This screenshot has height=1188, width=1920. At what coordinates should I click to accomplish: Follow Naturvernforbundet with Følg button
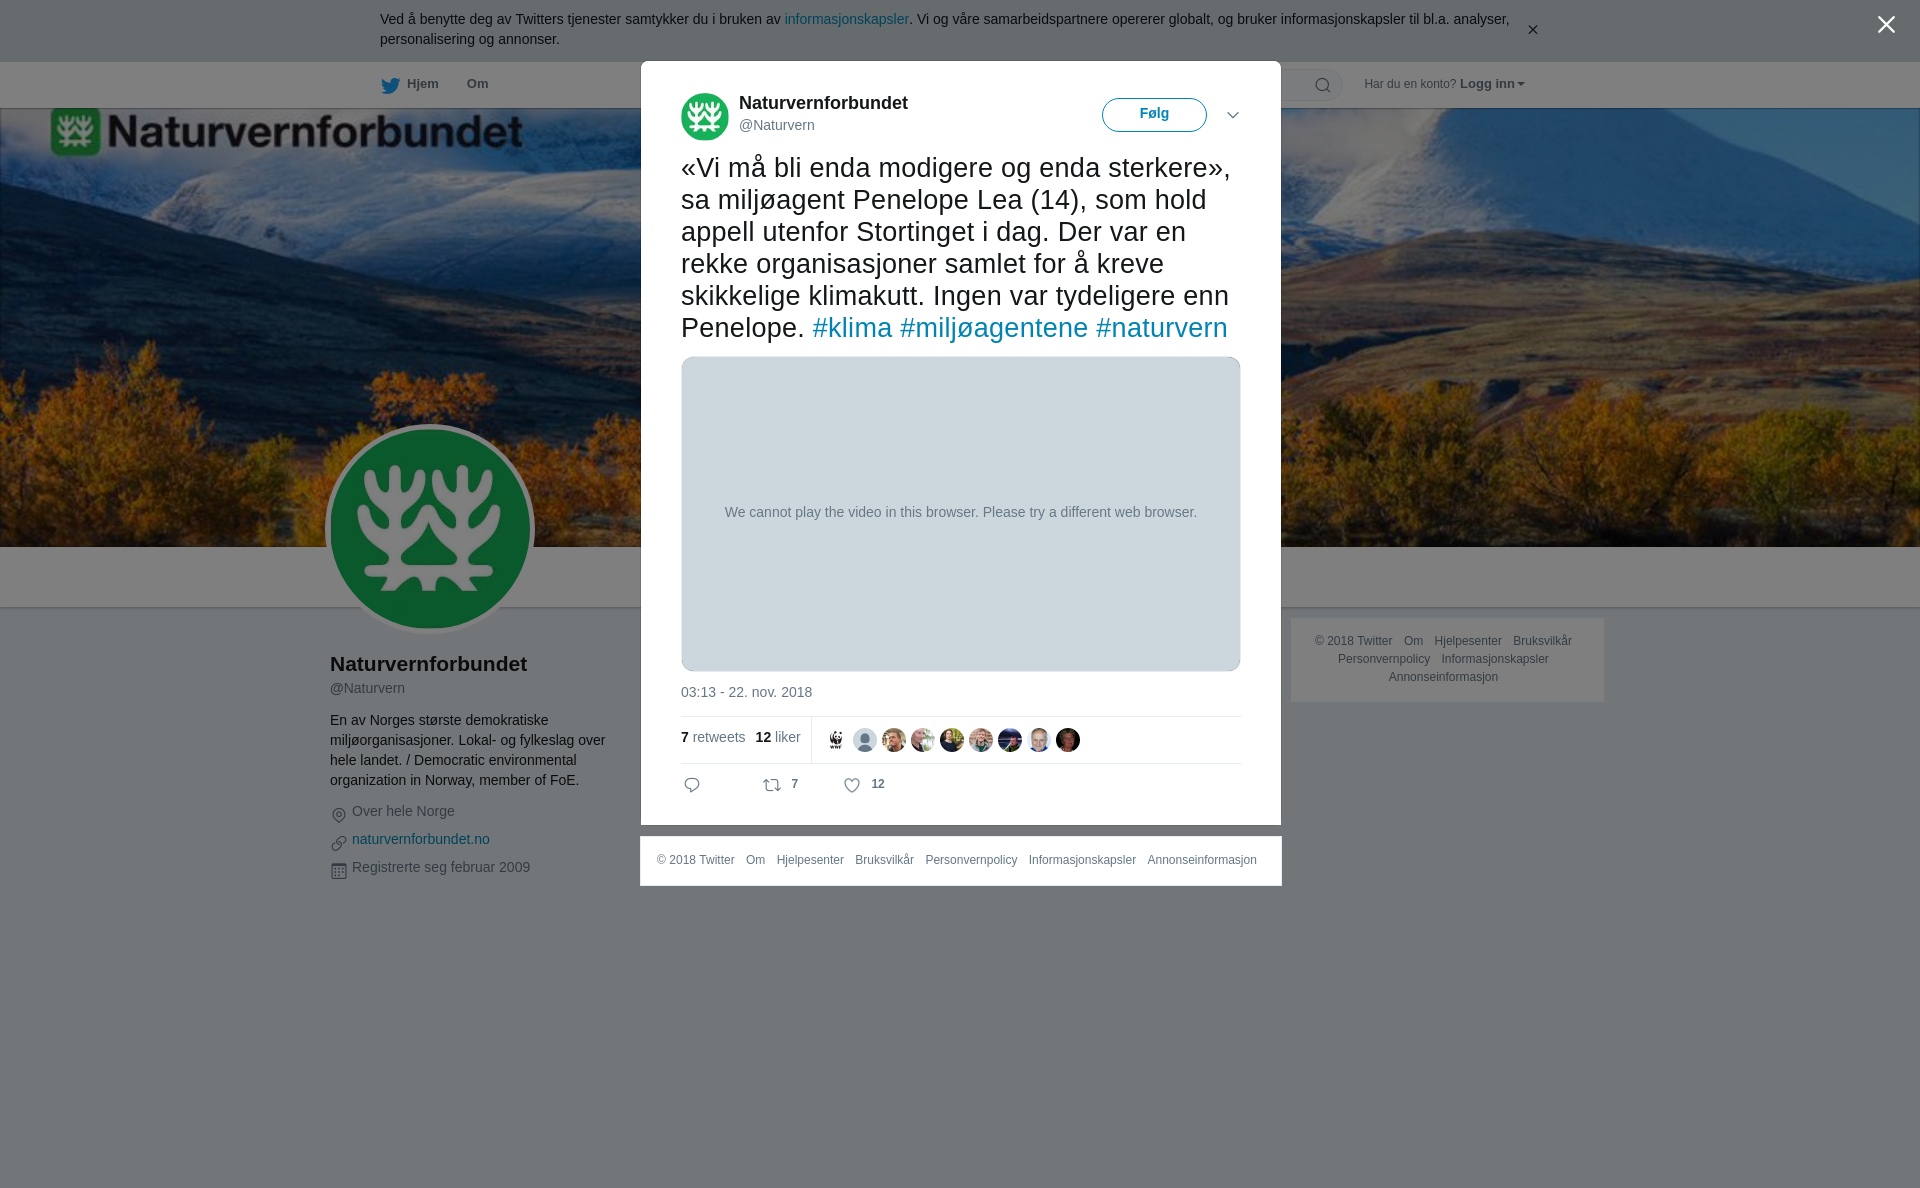[1154, 115]
